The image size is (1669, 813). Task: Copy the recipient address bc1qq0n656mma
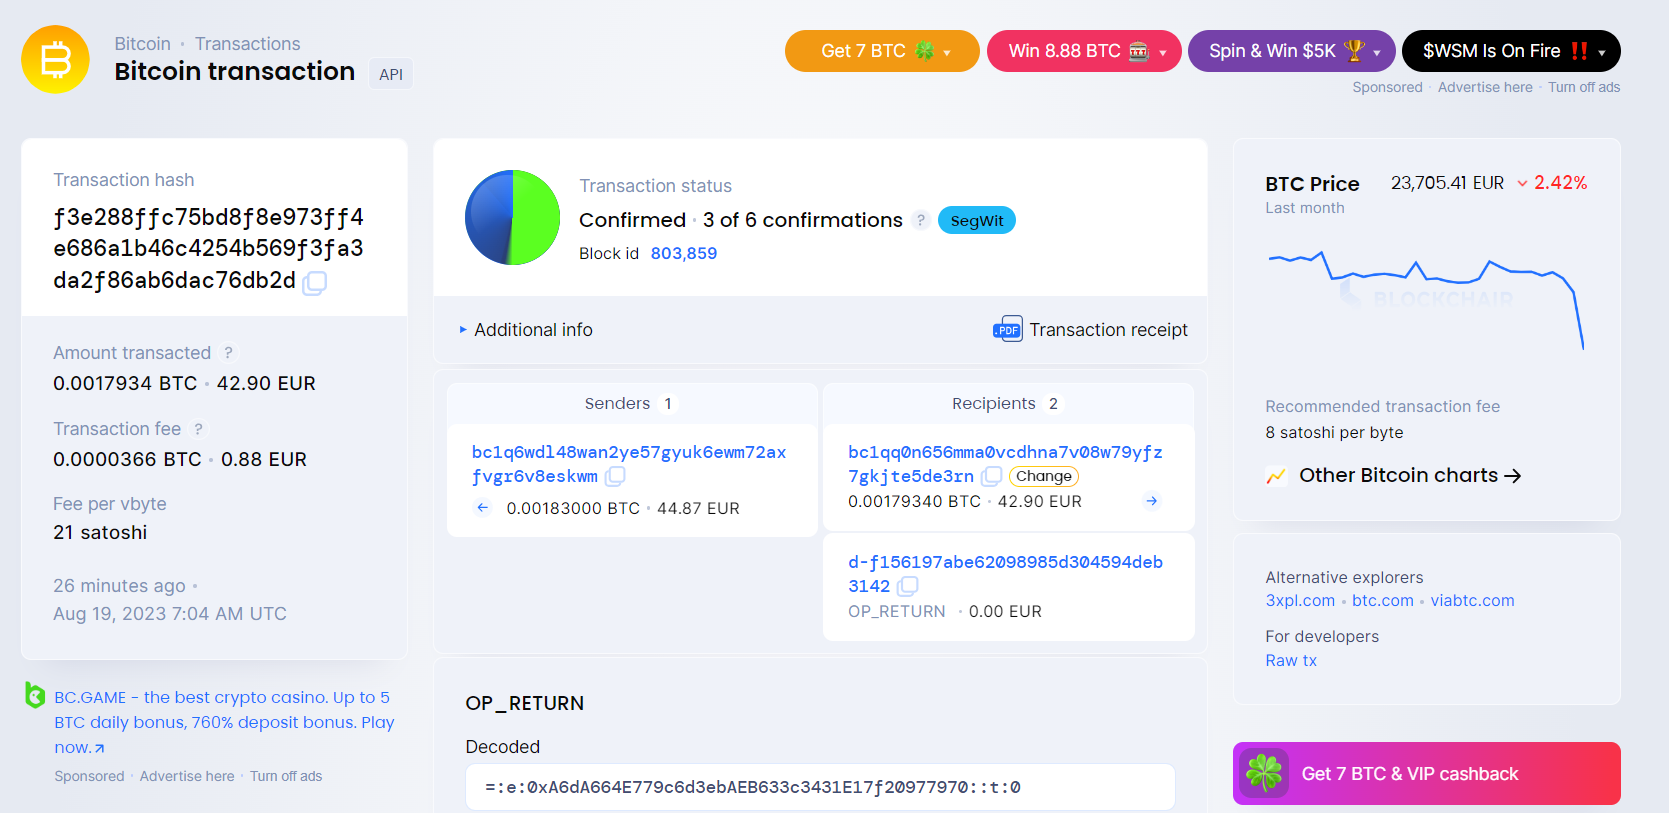coord(991,476)
